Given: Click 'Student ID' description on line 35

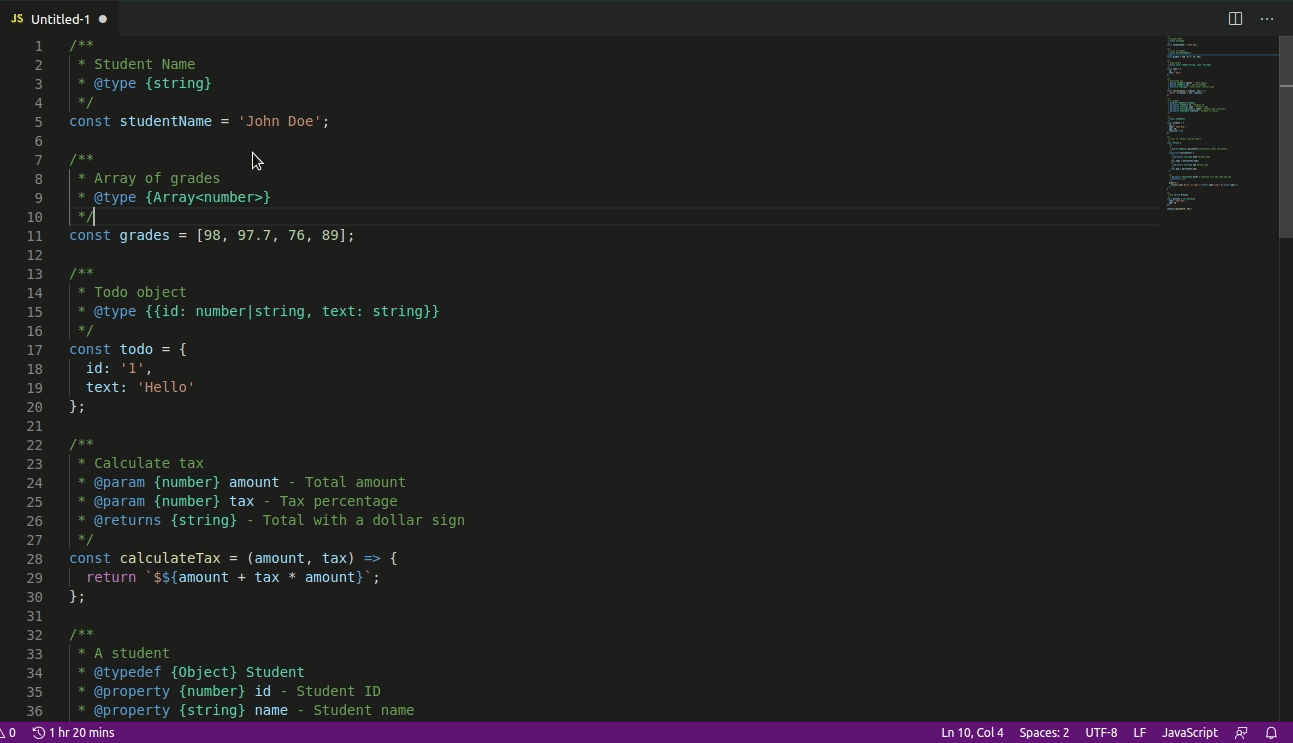Looking at the screenshot, I should (338, 691).
